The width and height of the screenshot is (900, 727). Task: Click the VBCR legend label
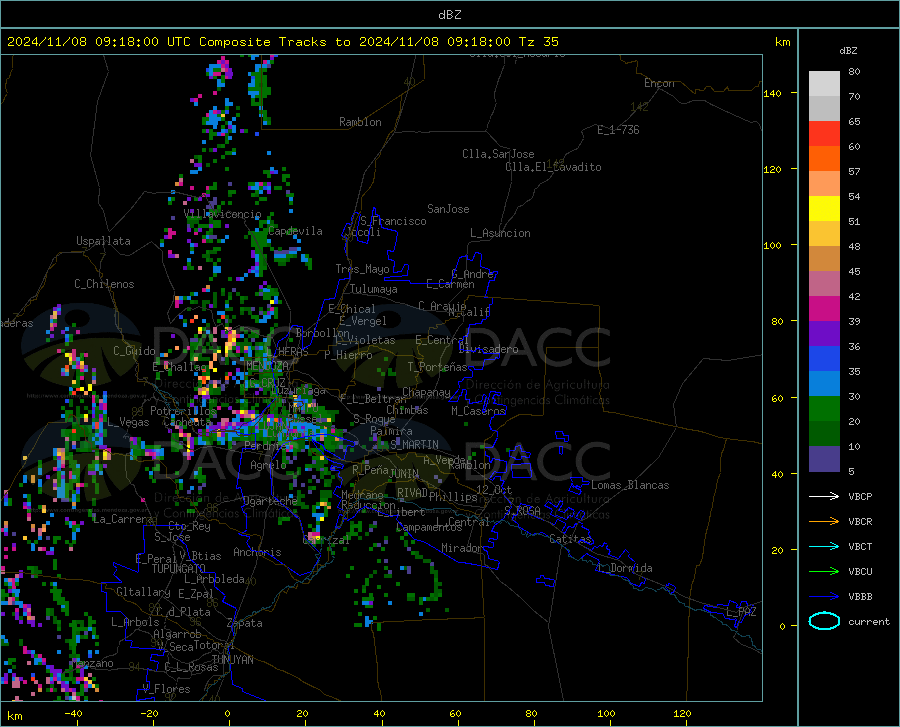click(x=860, y=522)
